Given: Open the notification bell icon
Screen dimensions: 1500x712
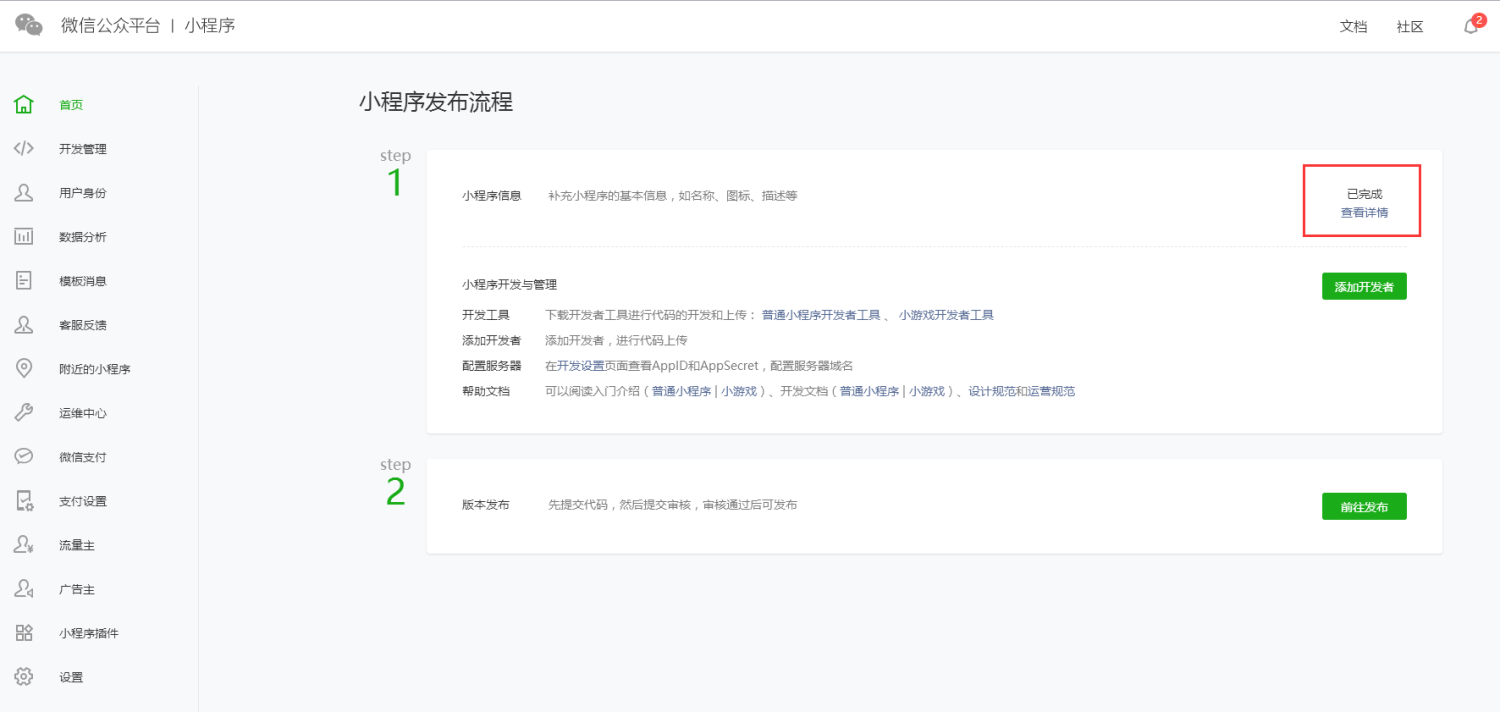Looking at the screenshot, I should click(1470, 27).
